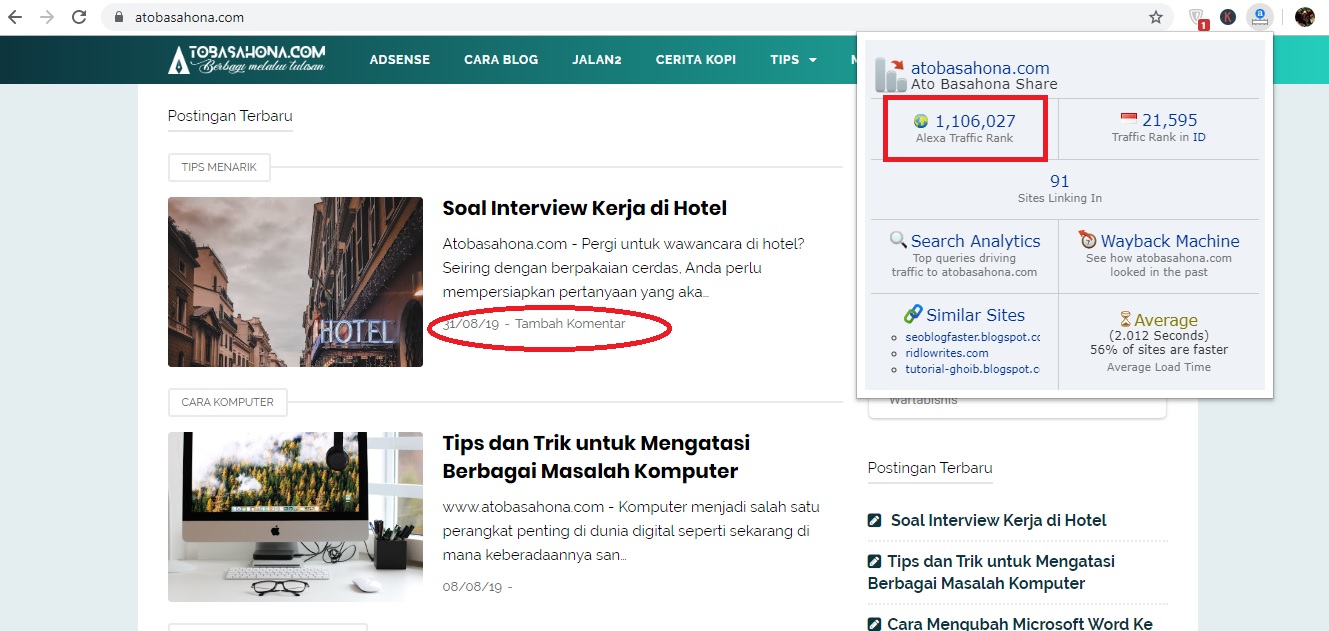Click the 1,106,027 Alexa Traffic Rank value
The height and width of the screenshot is (631, 1329).
click(x=975, y=121)
